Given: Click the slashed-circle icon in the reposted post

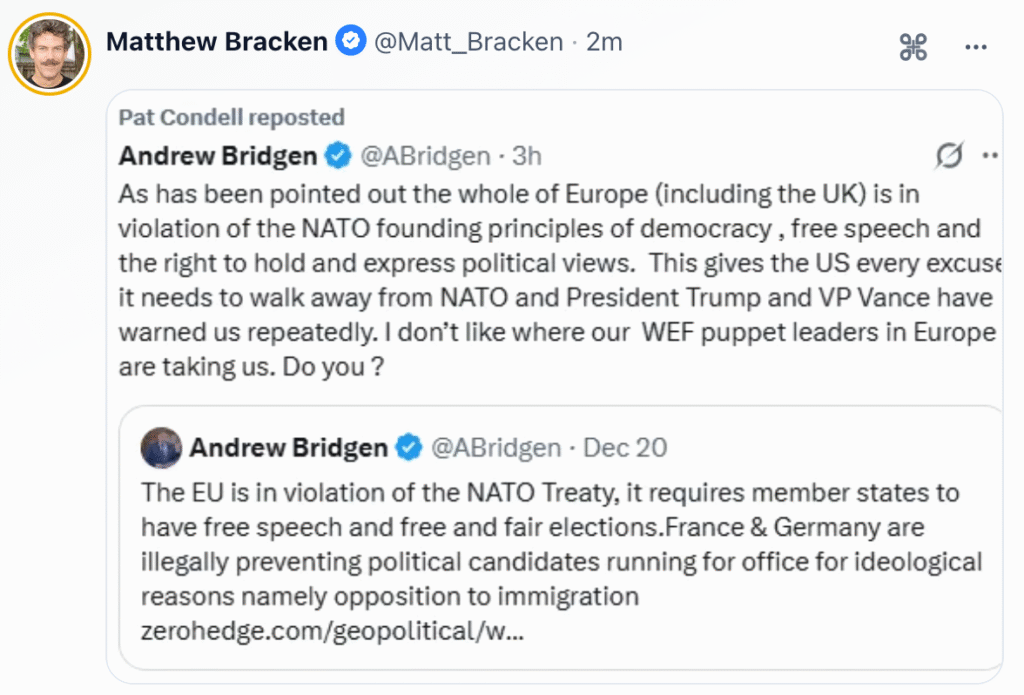Looking at the screenshot, I should tap(949, 156).
